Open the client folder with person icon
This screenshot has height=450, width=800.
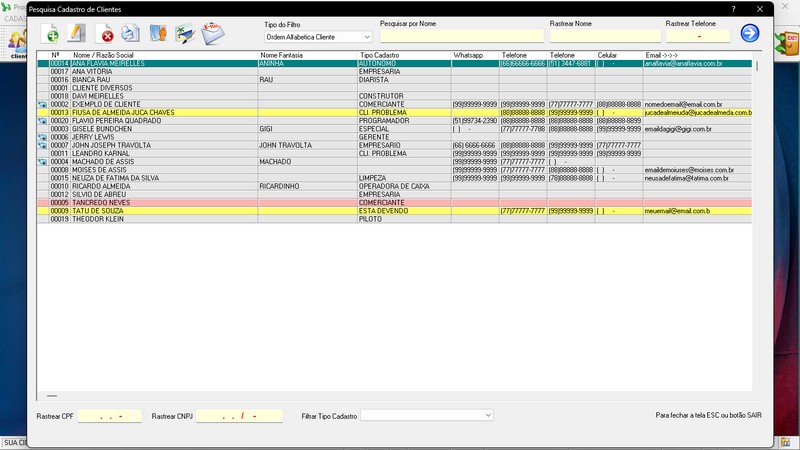coord(158,33)
